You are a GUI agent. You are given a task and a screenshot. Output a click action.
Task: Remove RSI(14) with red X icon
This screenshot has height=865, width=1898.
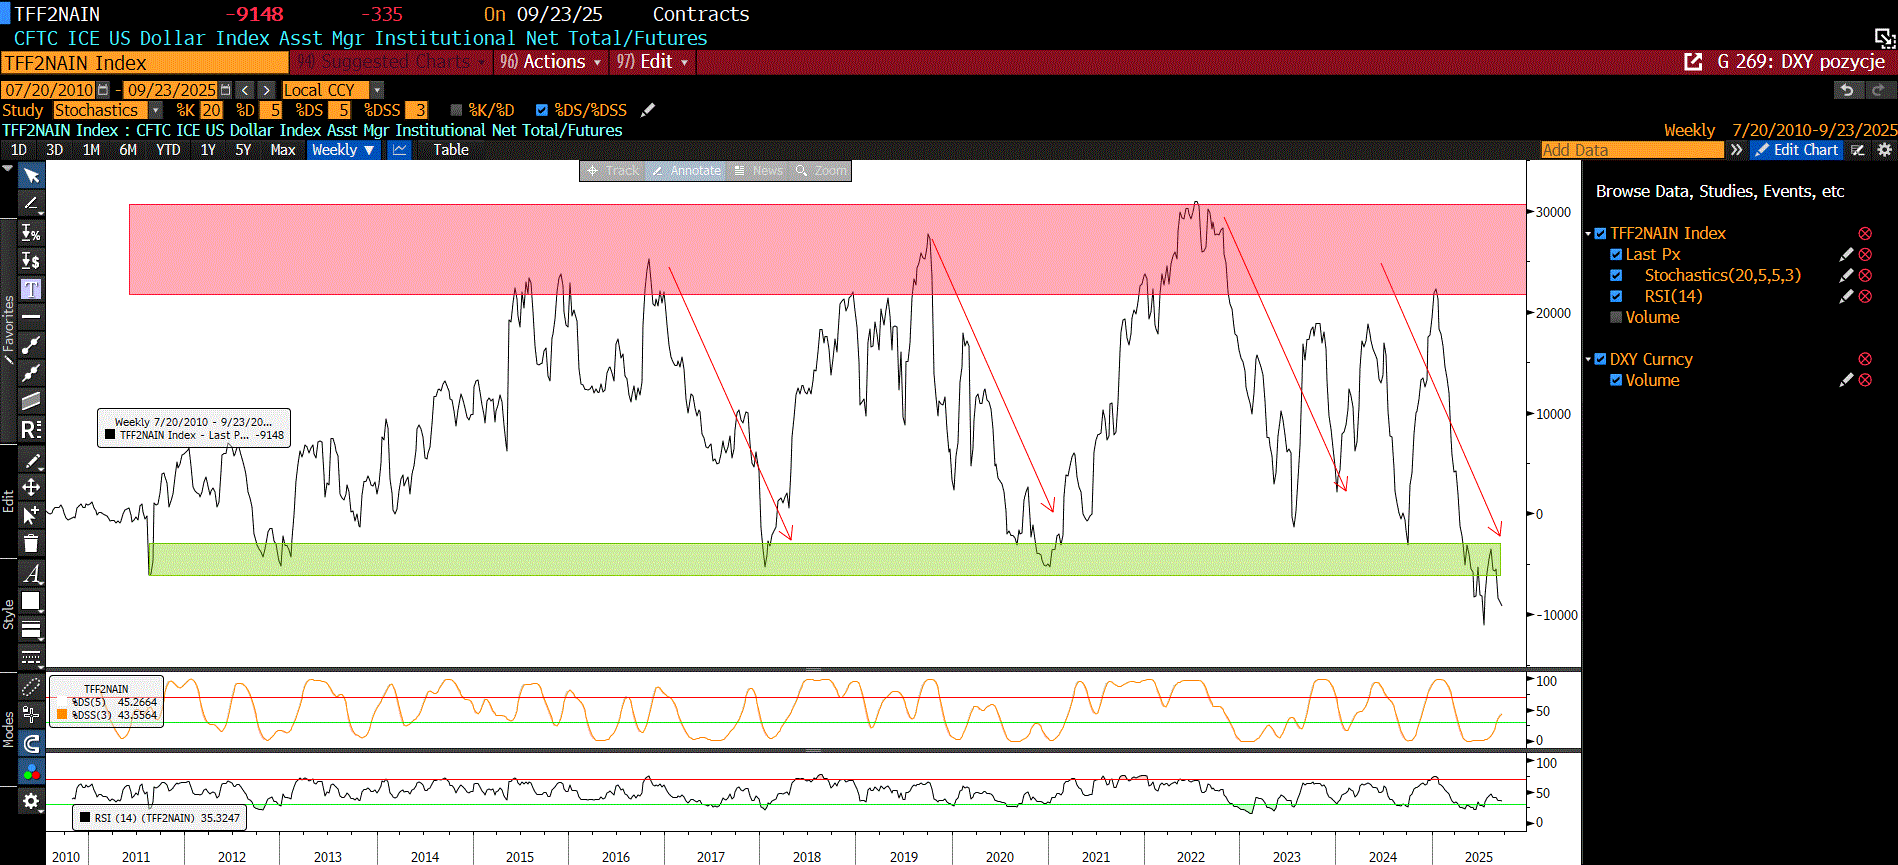pyautogui.click(x=1865, y=296)
